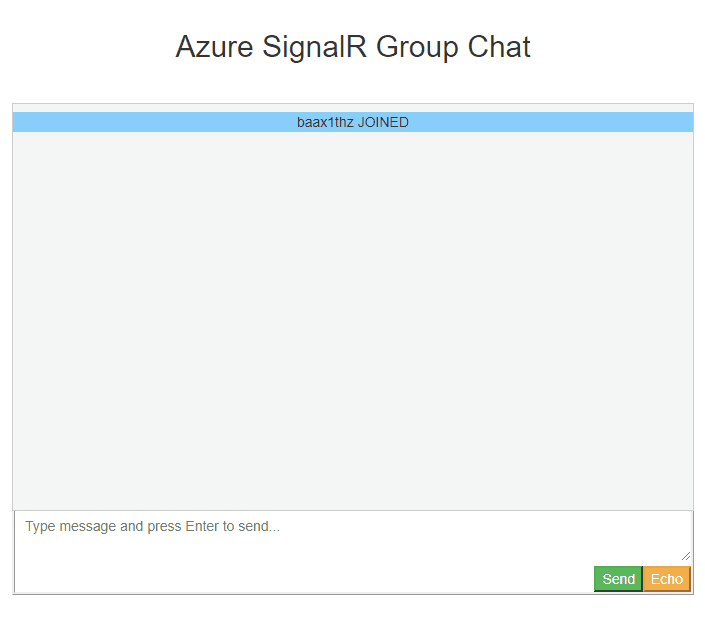705x637 pixels.
Task: Click the word 'Chat' in the title
Action: pos(499,47)
